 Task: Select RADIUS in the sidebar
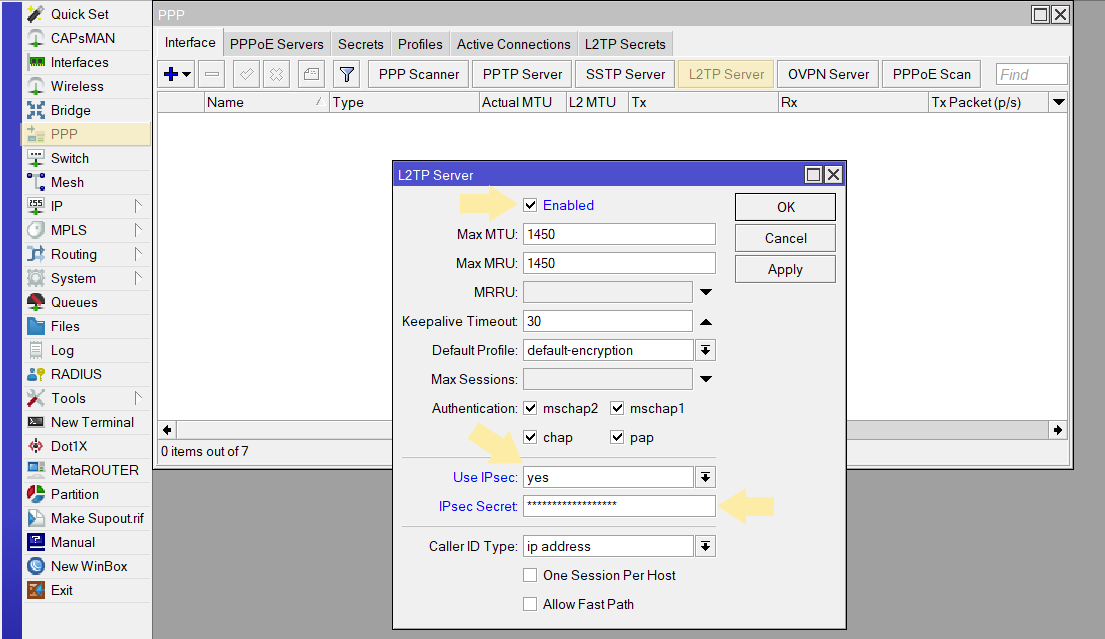[x=76, y=374]
